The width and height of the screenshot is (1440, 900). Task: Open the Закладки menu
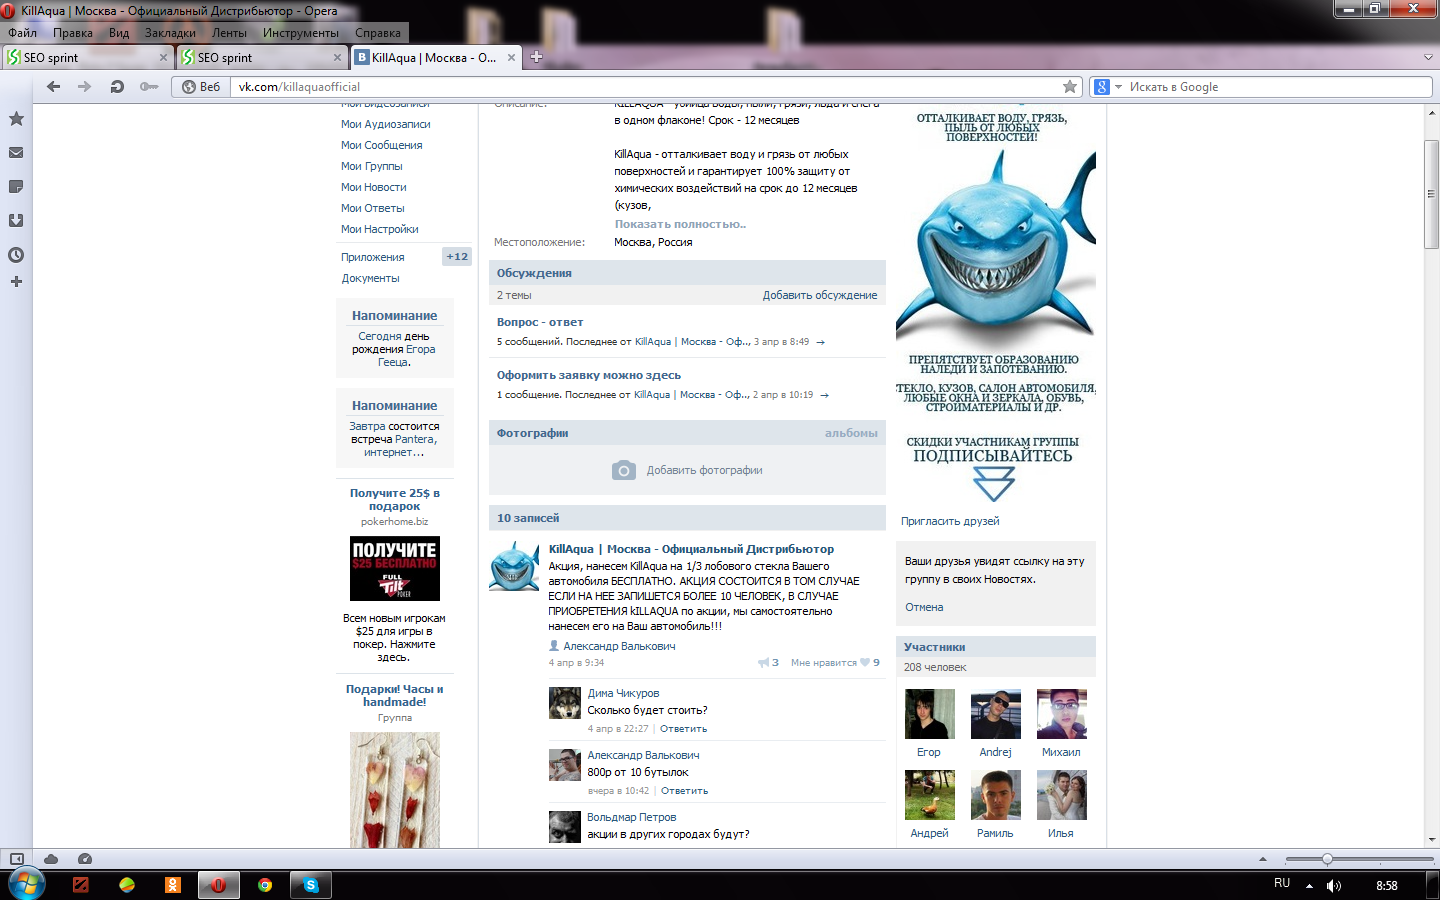click(170, 33)
